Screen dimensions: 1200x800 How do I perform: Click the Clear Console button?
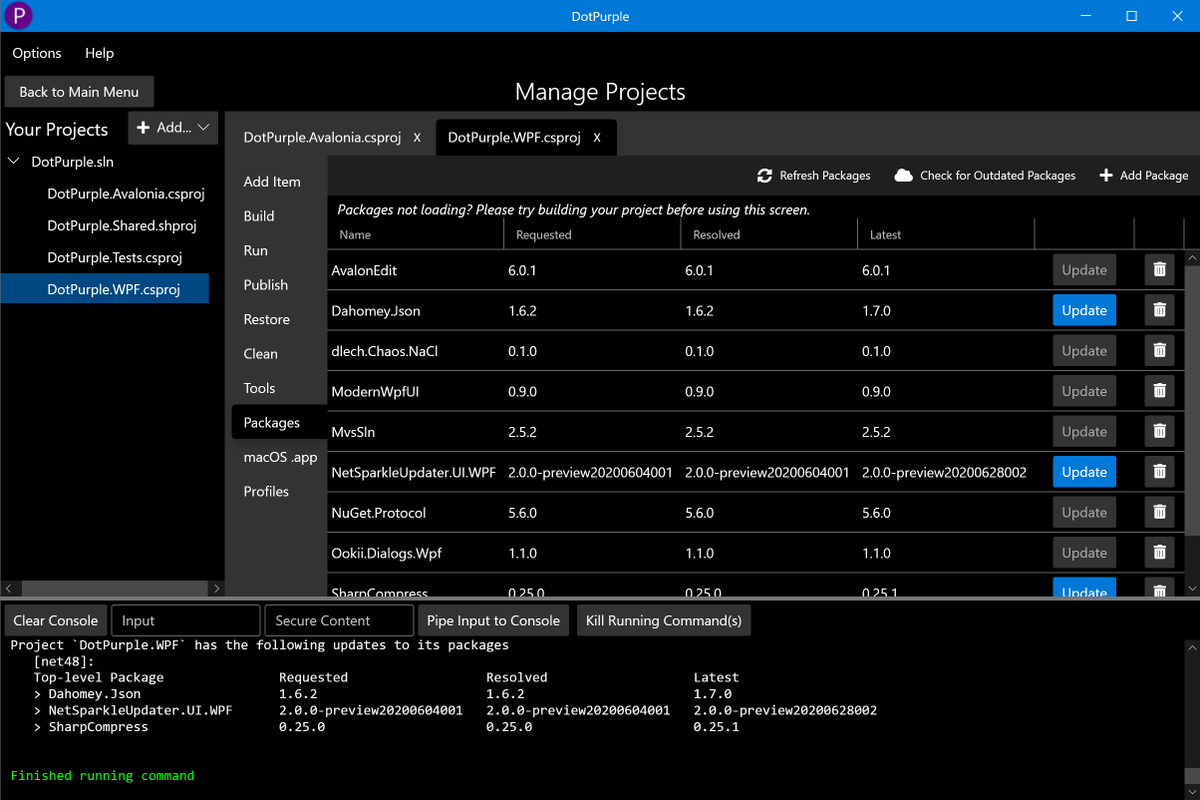[56, 620]
